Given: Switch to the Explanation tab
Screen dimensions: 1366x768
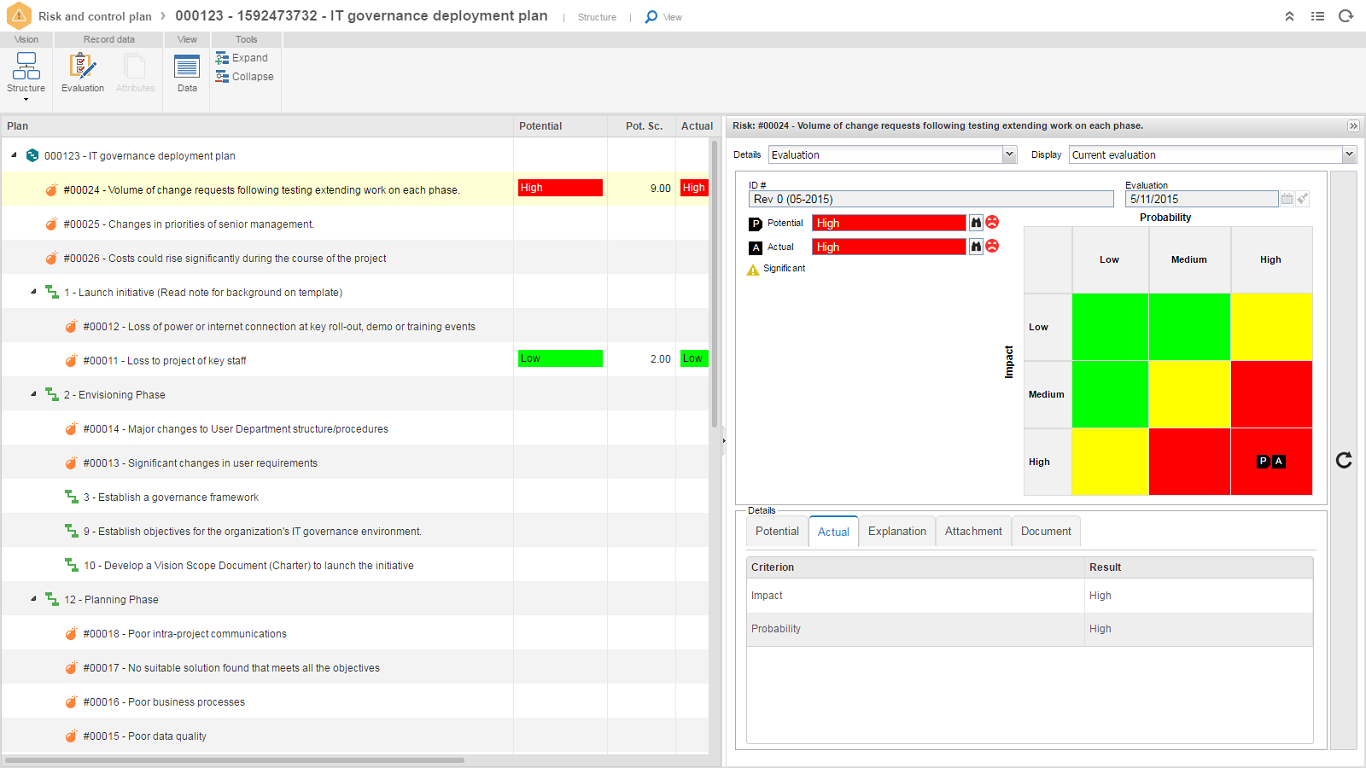Looking at the screenshot, I should (897, 531).
